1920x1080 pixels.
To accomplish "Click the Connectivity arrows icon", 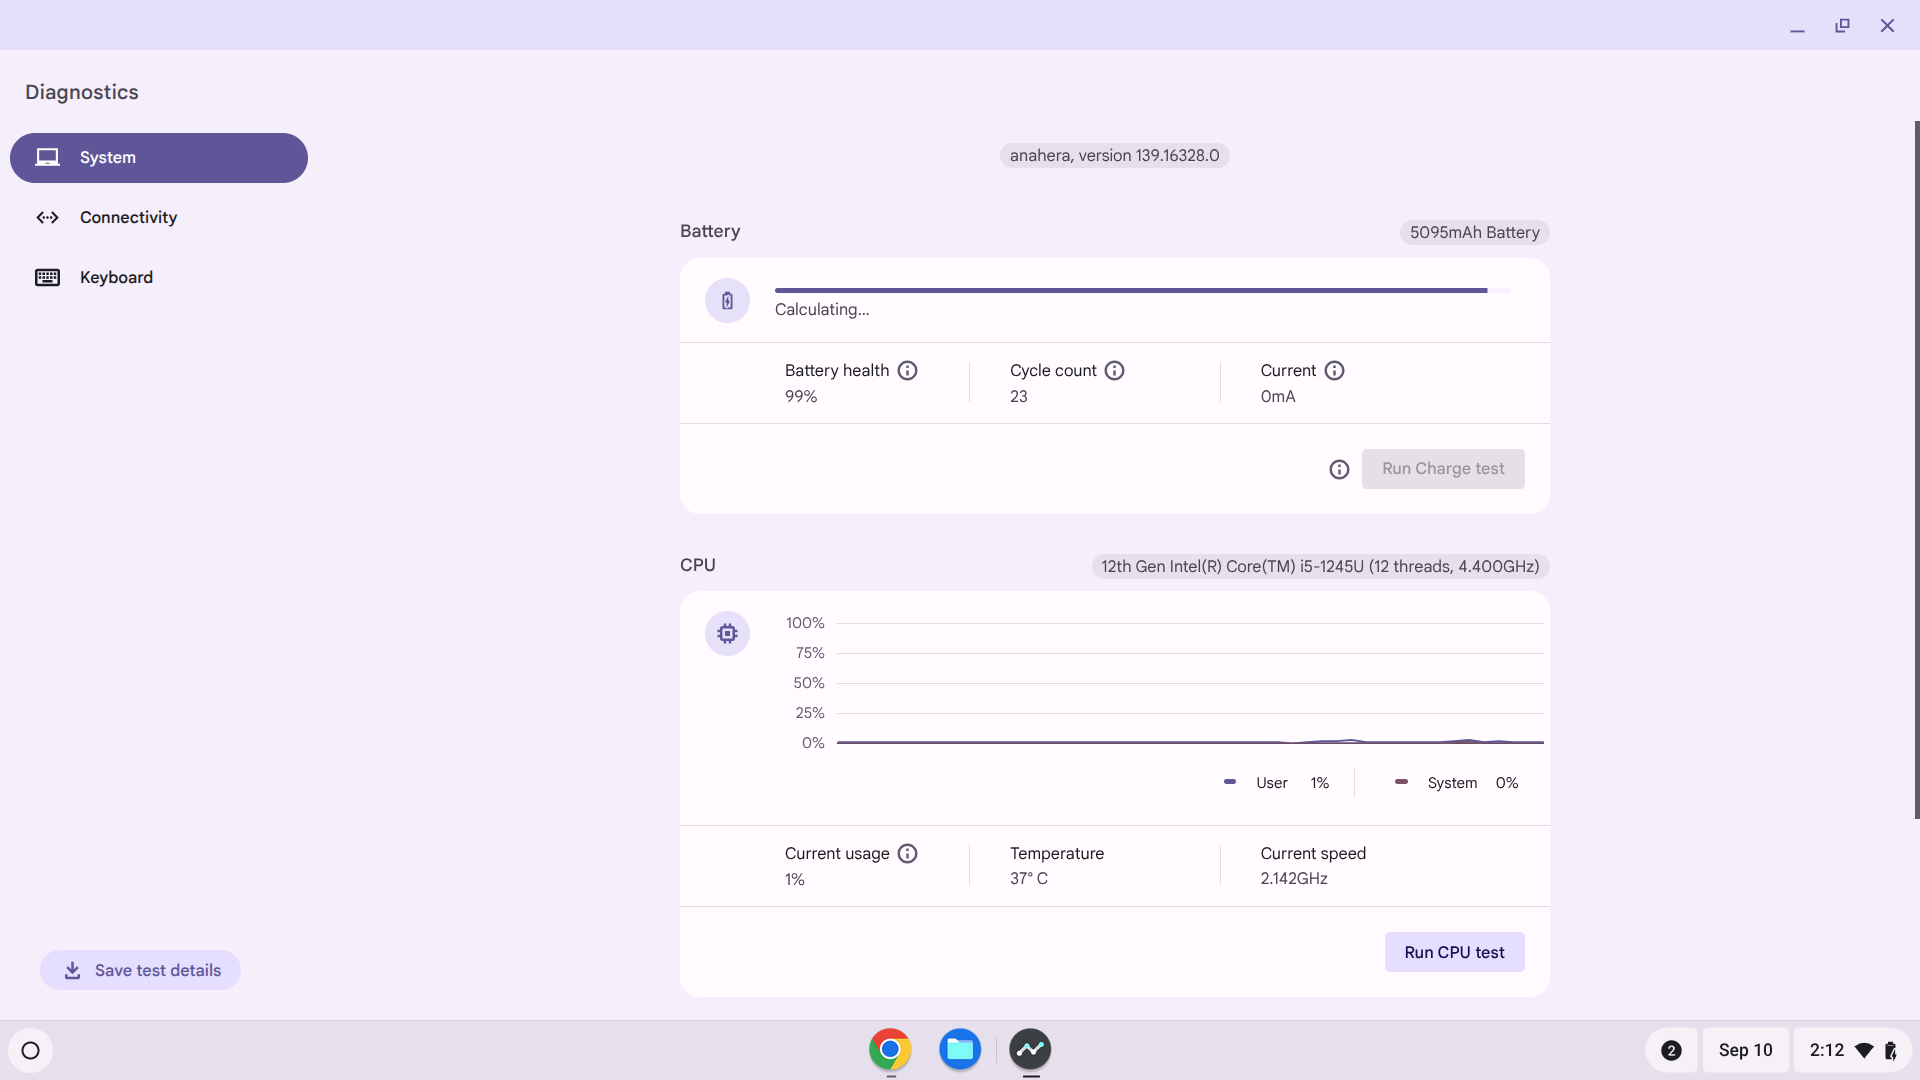I will tap(47, 218).
